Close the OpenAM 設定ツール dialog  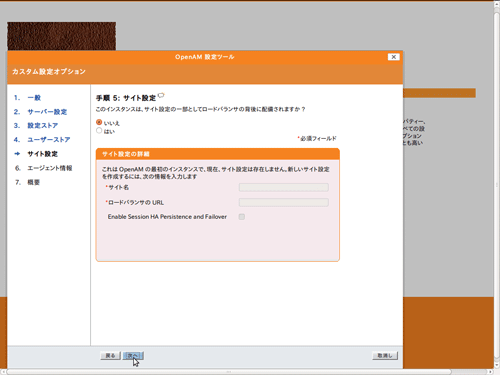coord(394,57)
